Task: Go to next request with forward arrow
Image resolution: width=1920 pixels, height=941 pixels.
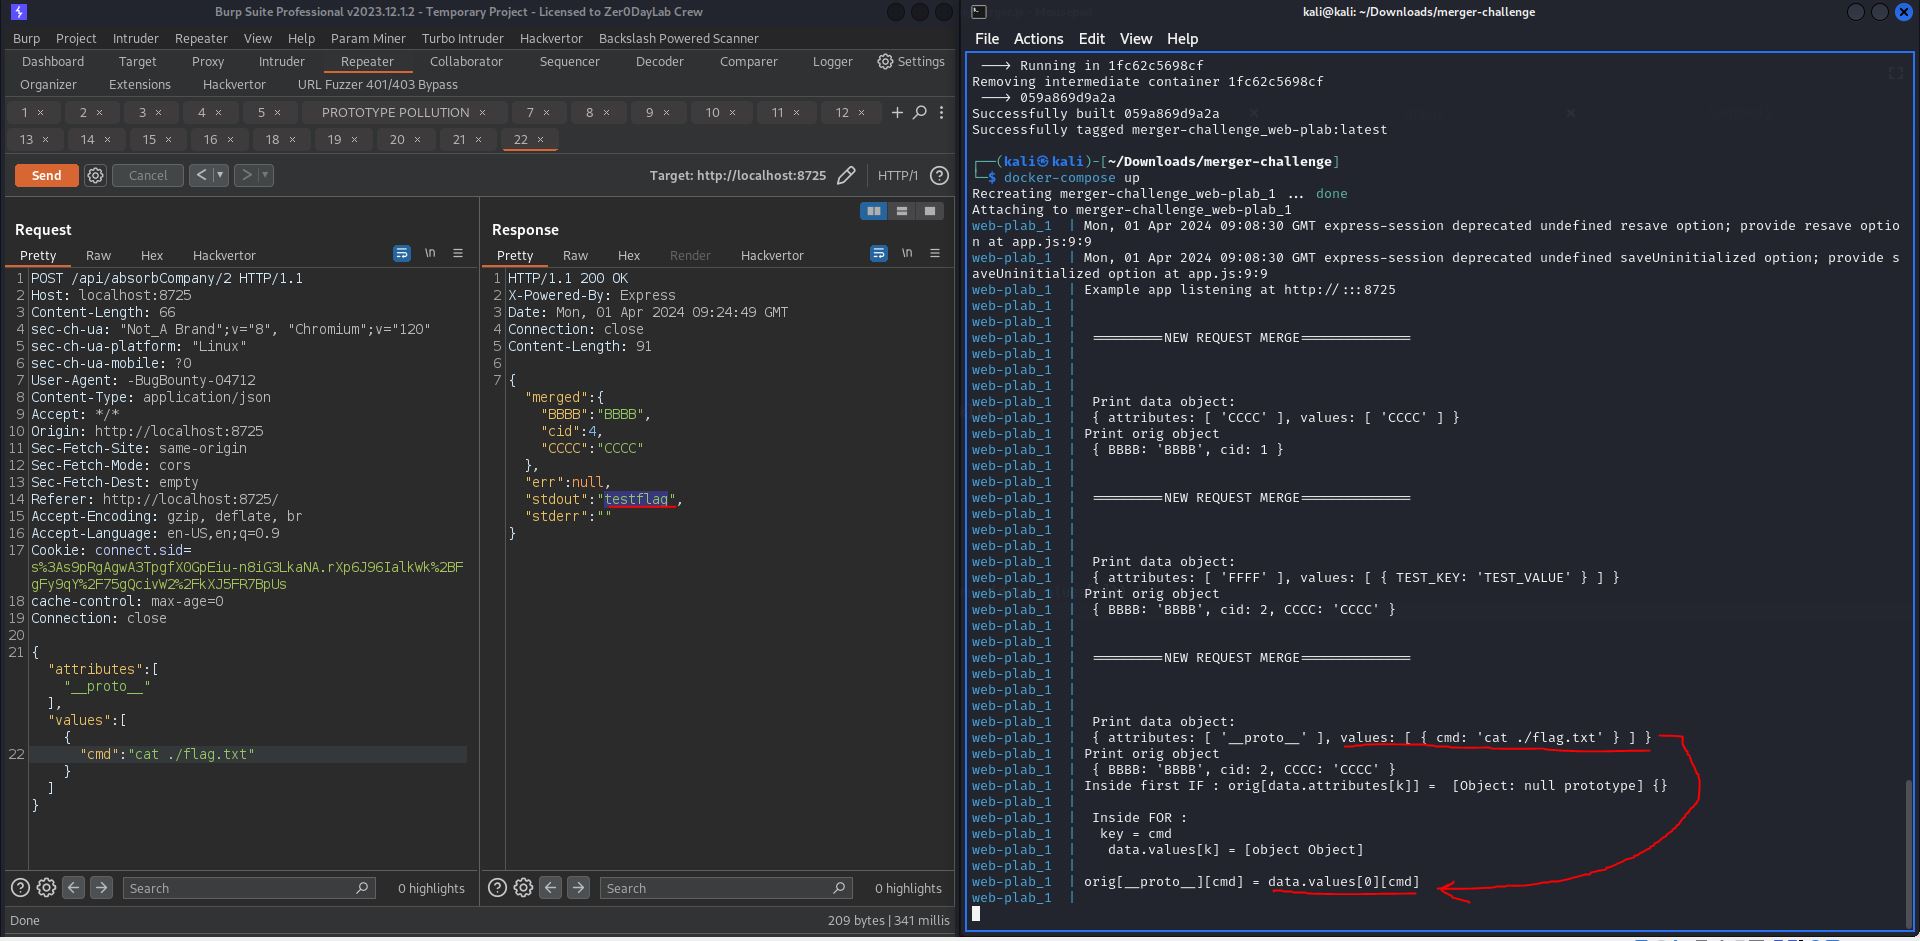Action: pyautogui.click(x=246, y=175)
